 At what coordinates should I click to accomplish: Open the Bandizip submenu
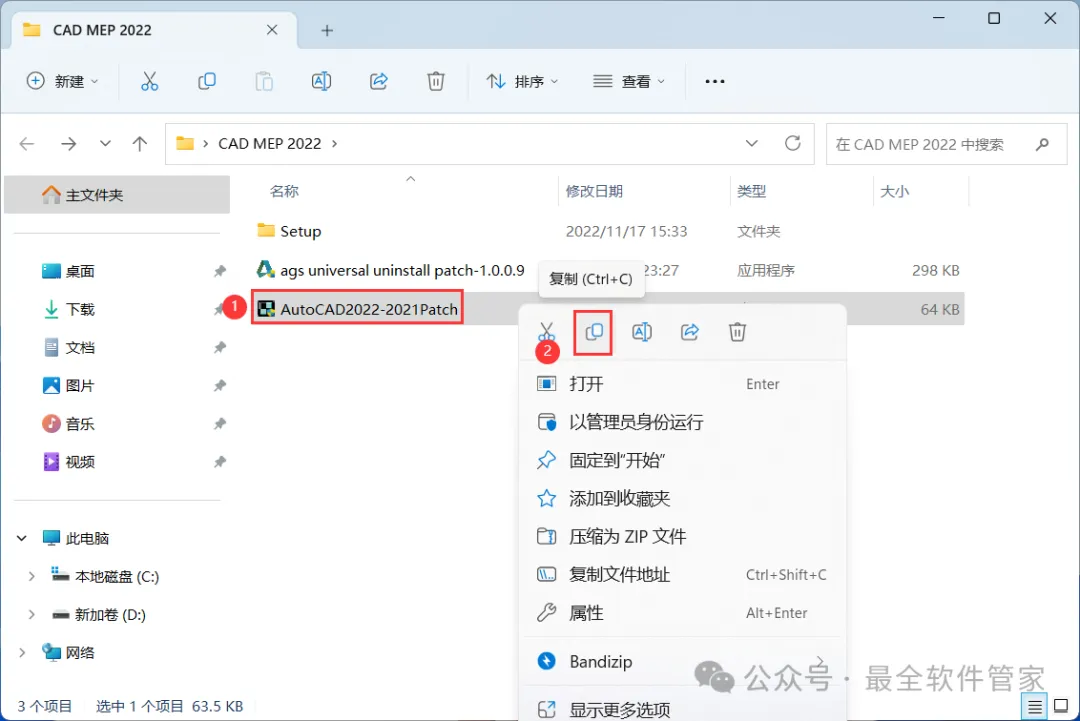pos(682,662)
